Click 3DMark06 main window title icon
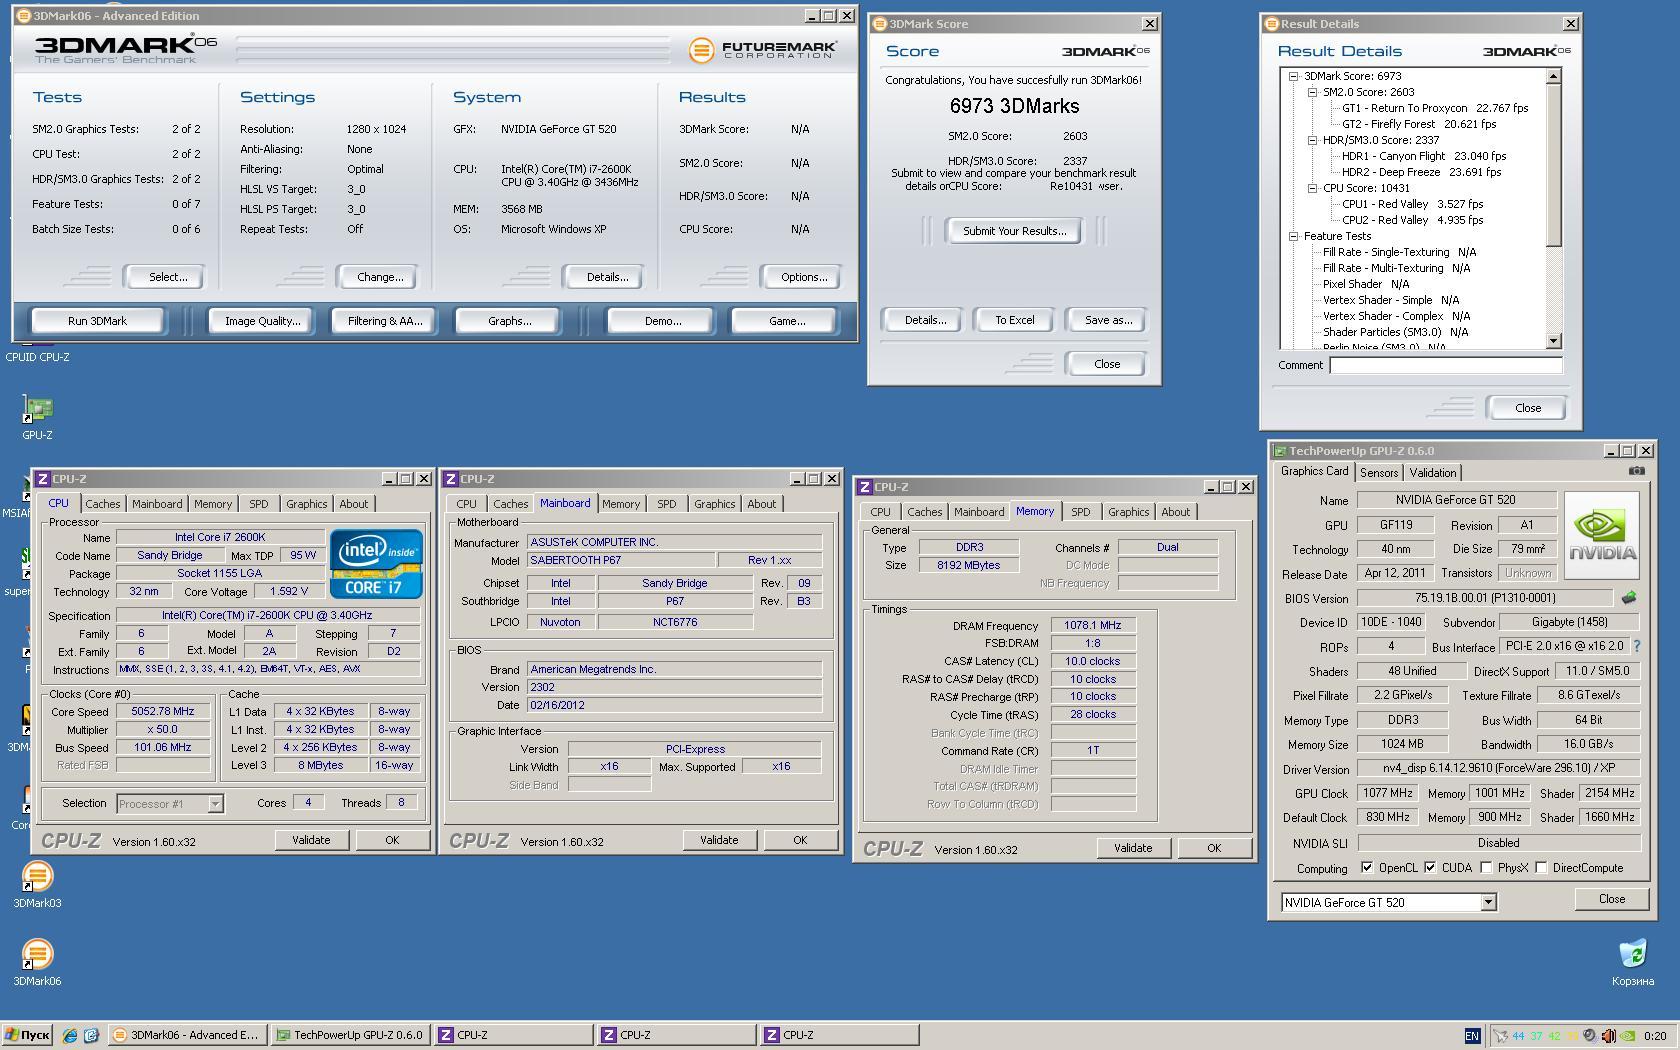This screenshot has width=1680, height=1050. coord(24,16)
